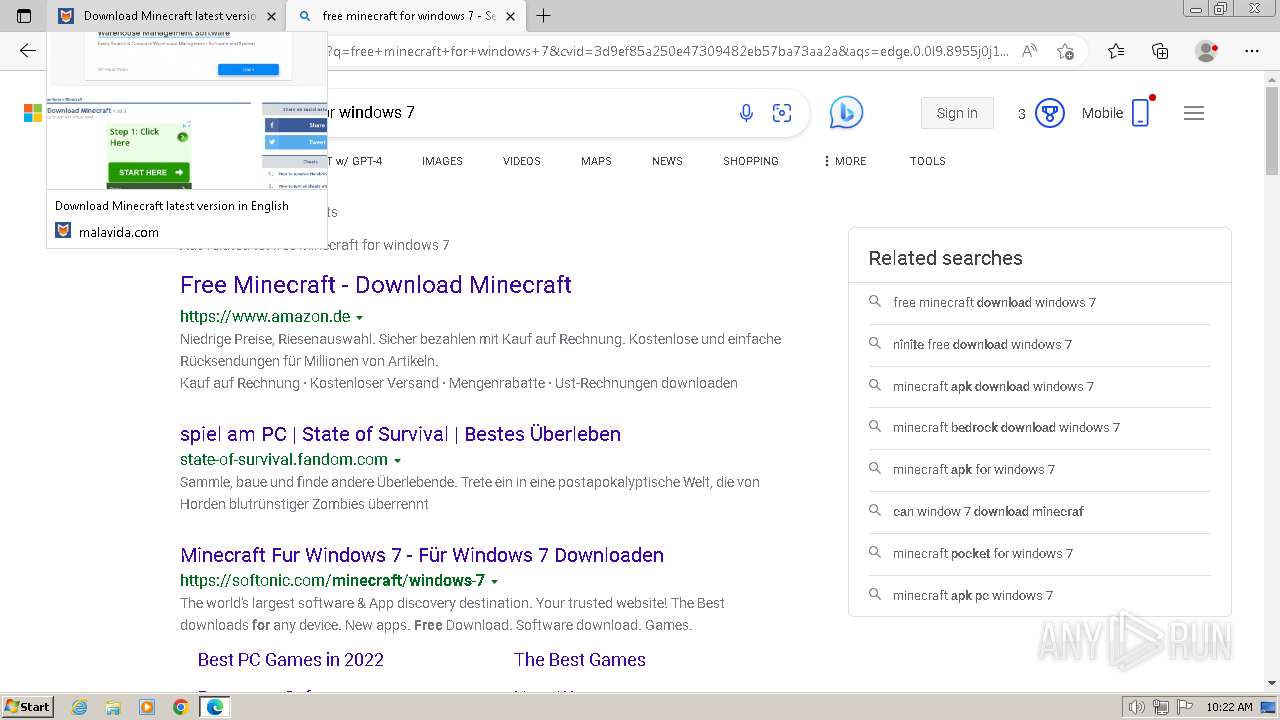Open the Windows Start menu
1280x720 pixels.
[x=28, y=706]
